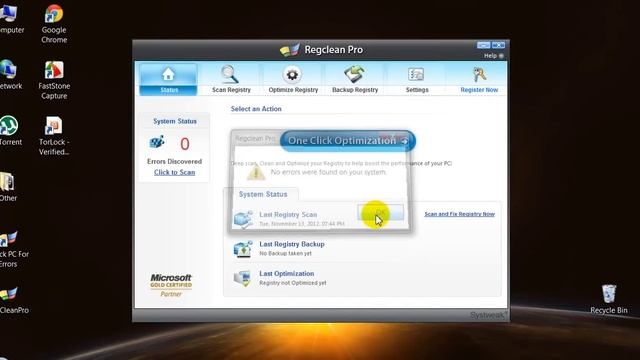Click the Click to Scan link
The width and height of the screenshot is (640, 360).
click(174, 172)
